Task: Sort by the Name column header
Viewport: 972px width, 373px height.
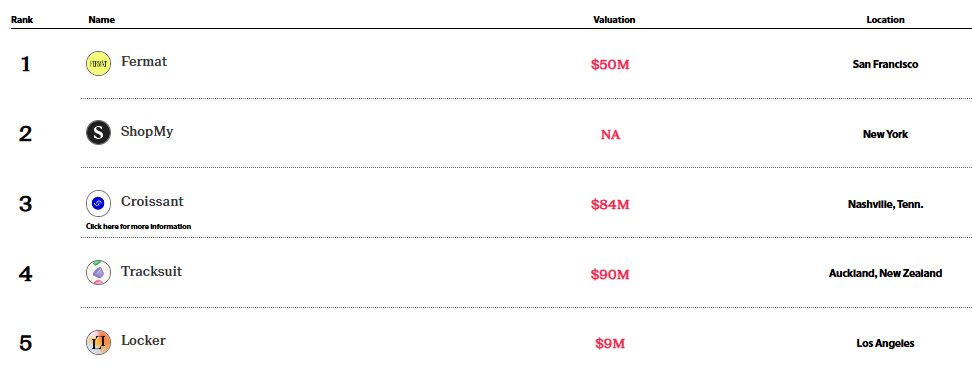Action: coord(102,20)
